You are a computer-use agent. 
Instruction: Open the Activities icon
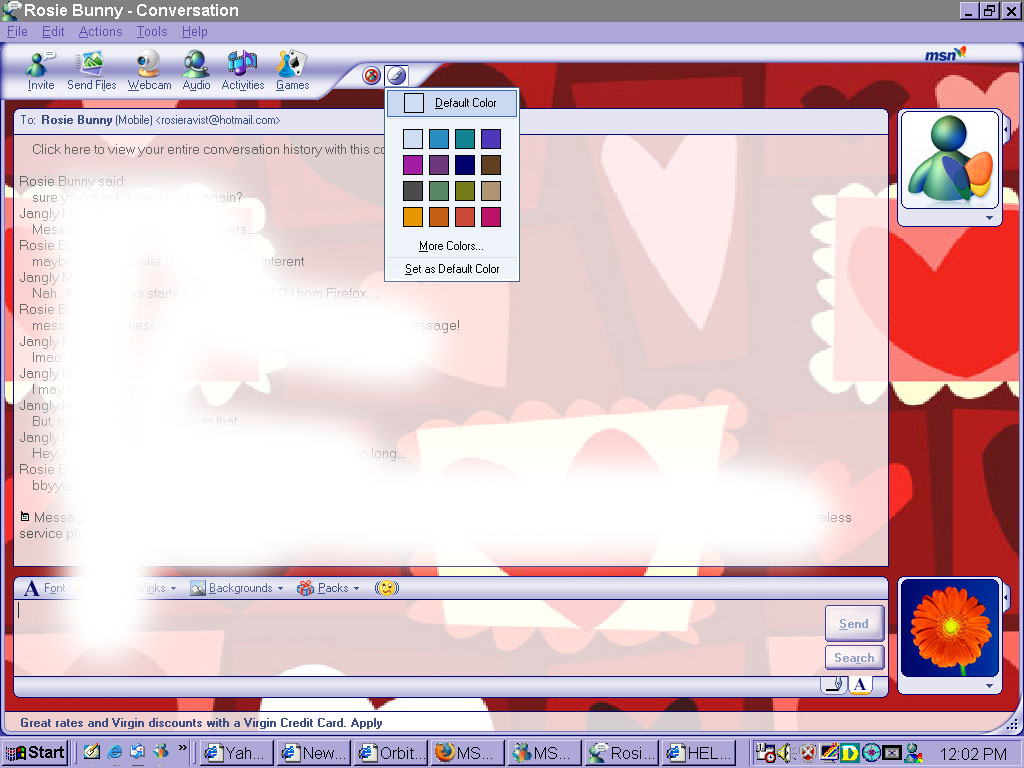pyautogui.click(x=242, y=70)
